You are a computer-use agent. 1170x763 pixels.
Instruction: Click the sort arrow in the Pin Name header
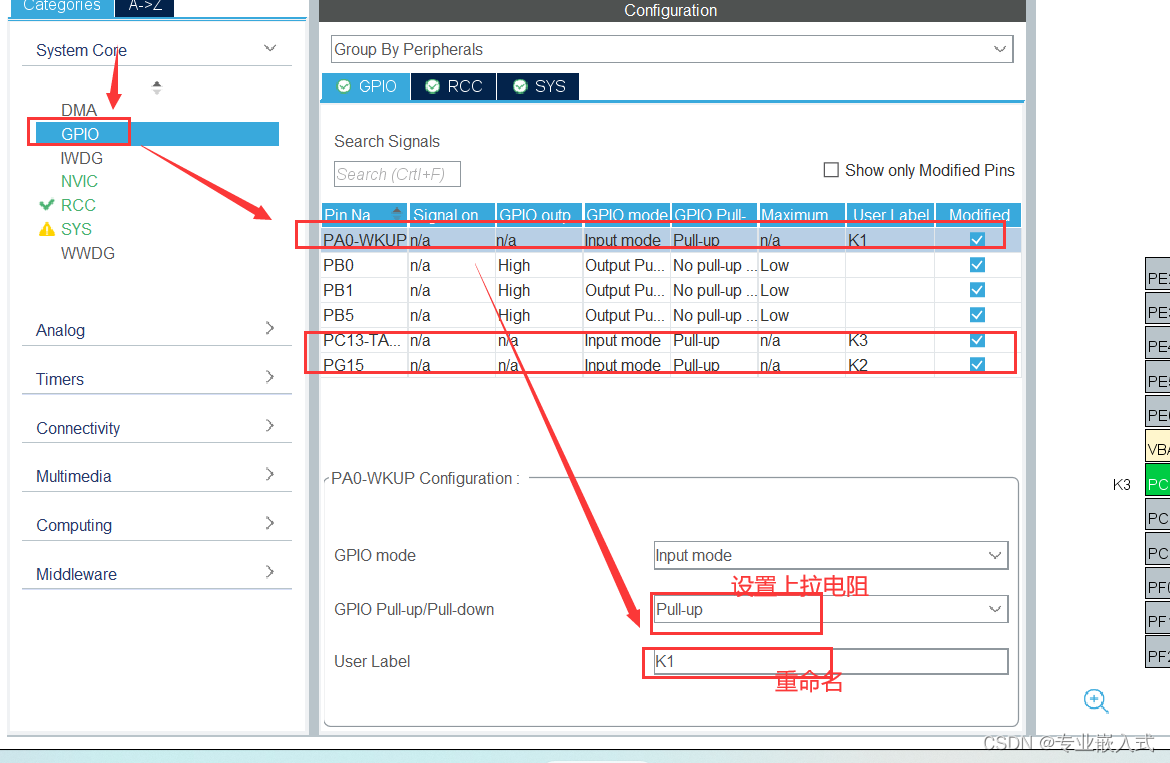pos(397,213)
